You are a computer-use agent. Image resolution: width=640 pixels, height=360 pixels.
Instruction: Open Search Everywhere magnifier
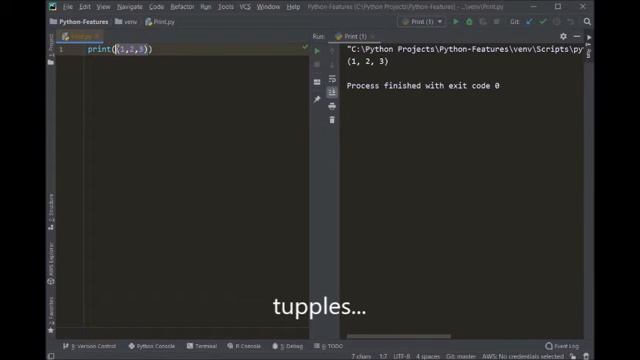(x=587, y=22)
